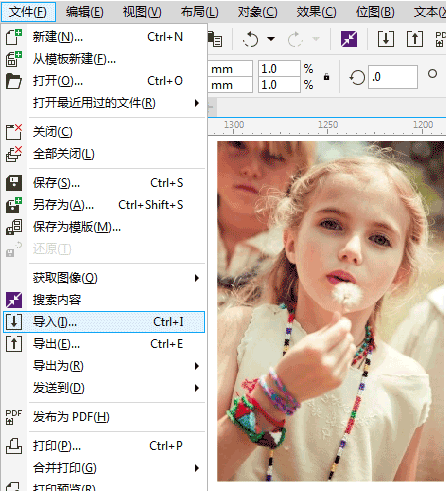This screenshot has width=446, height=491.
Task: Choose Save as Template (保存为模版)
Action: tap(104, 227)
